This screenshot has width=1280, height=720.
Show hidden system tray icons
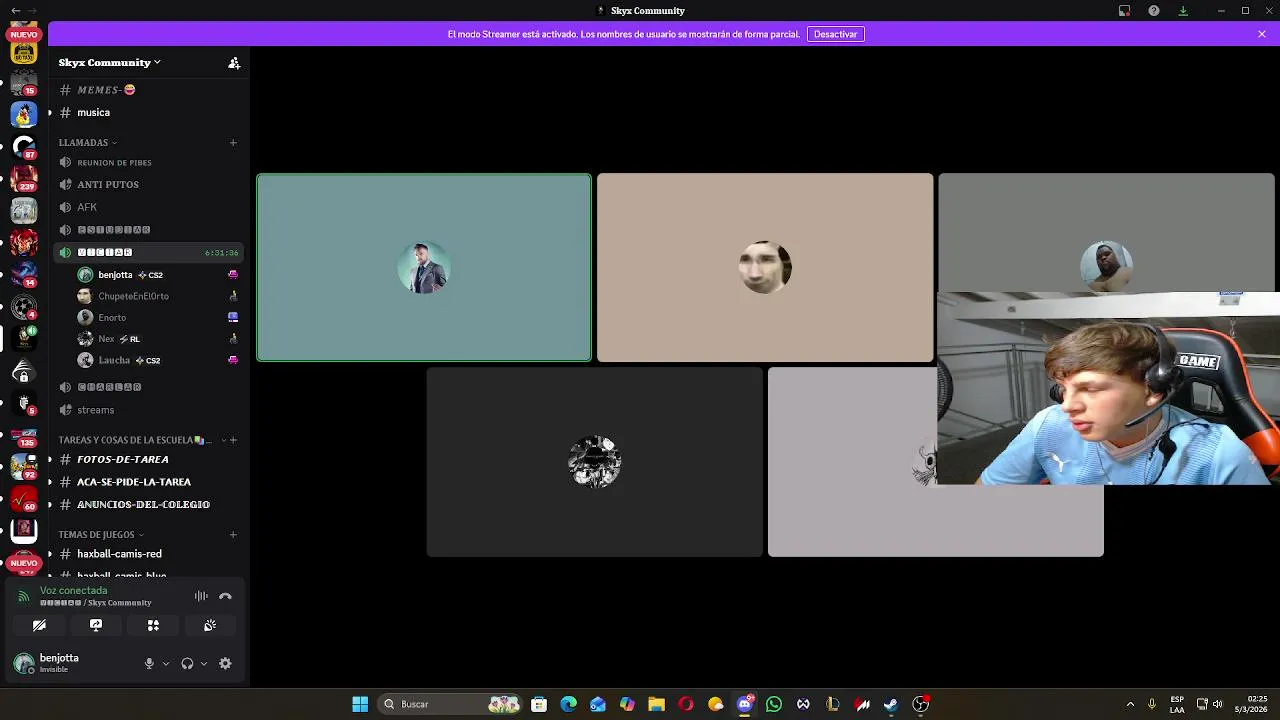1130,704
